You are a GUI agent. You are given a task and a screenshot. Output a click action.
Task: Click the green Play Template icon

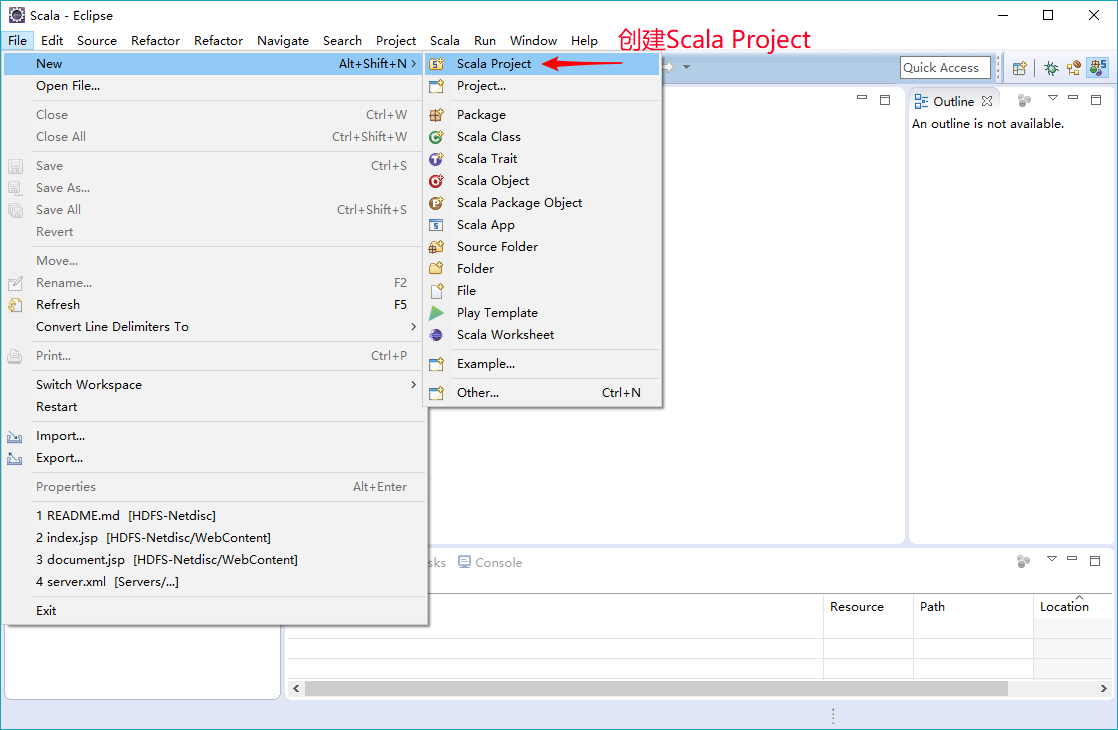pos(436,313)
